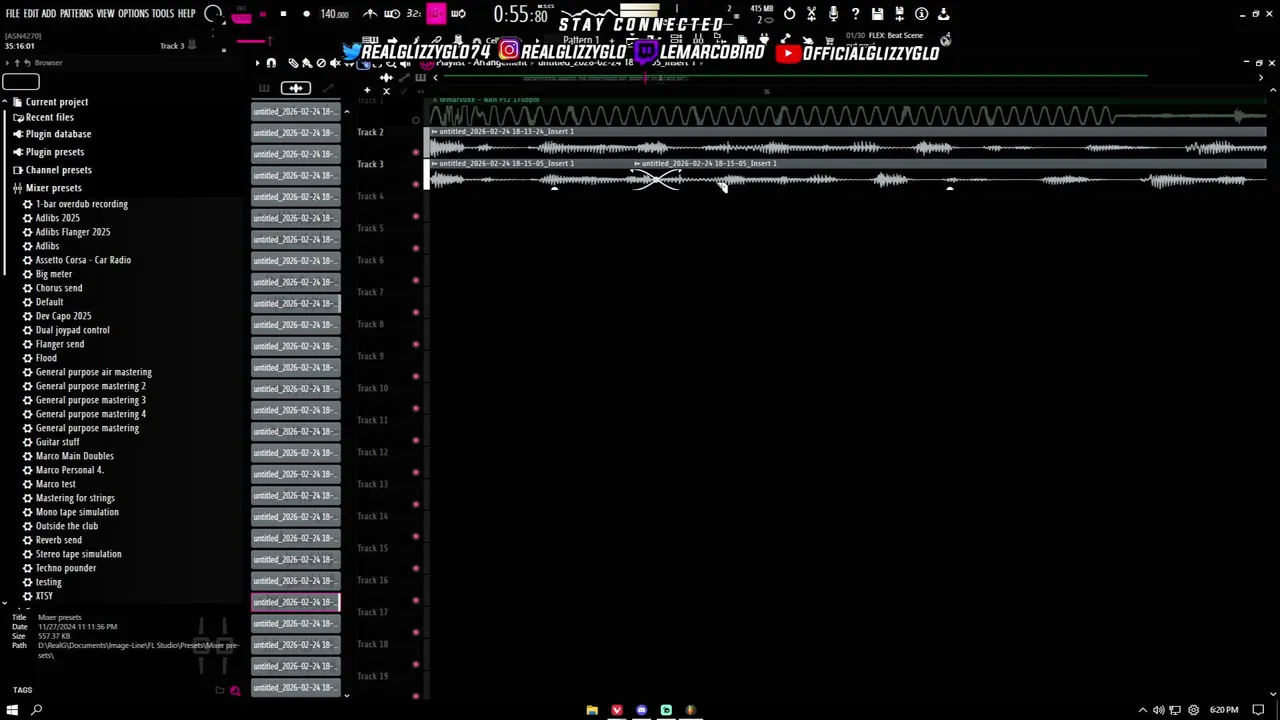Select the pink-outlined audio clip in the picker list

coord(295,602)
